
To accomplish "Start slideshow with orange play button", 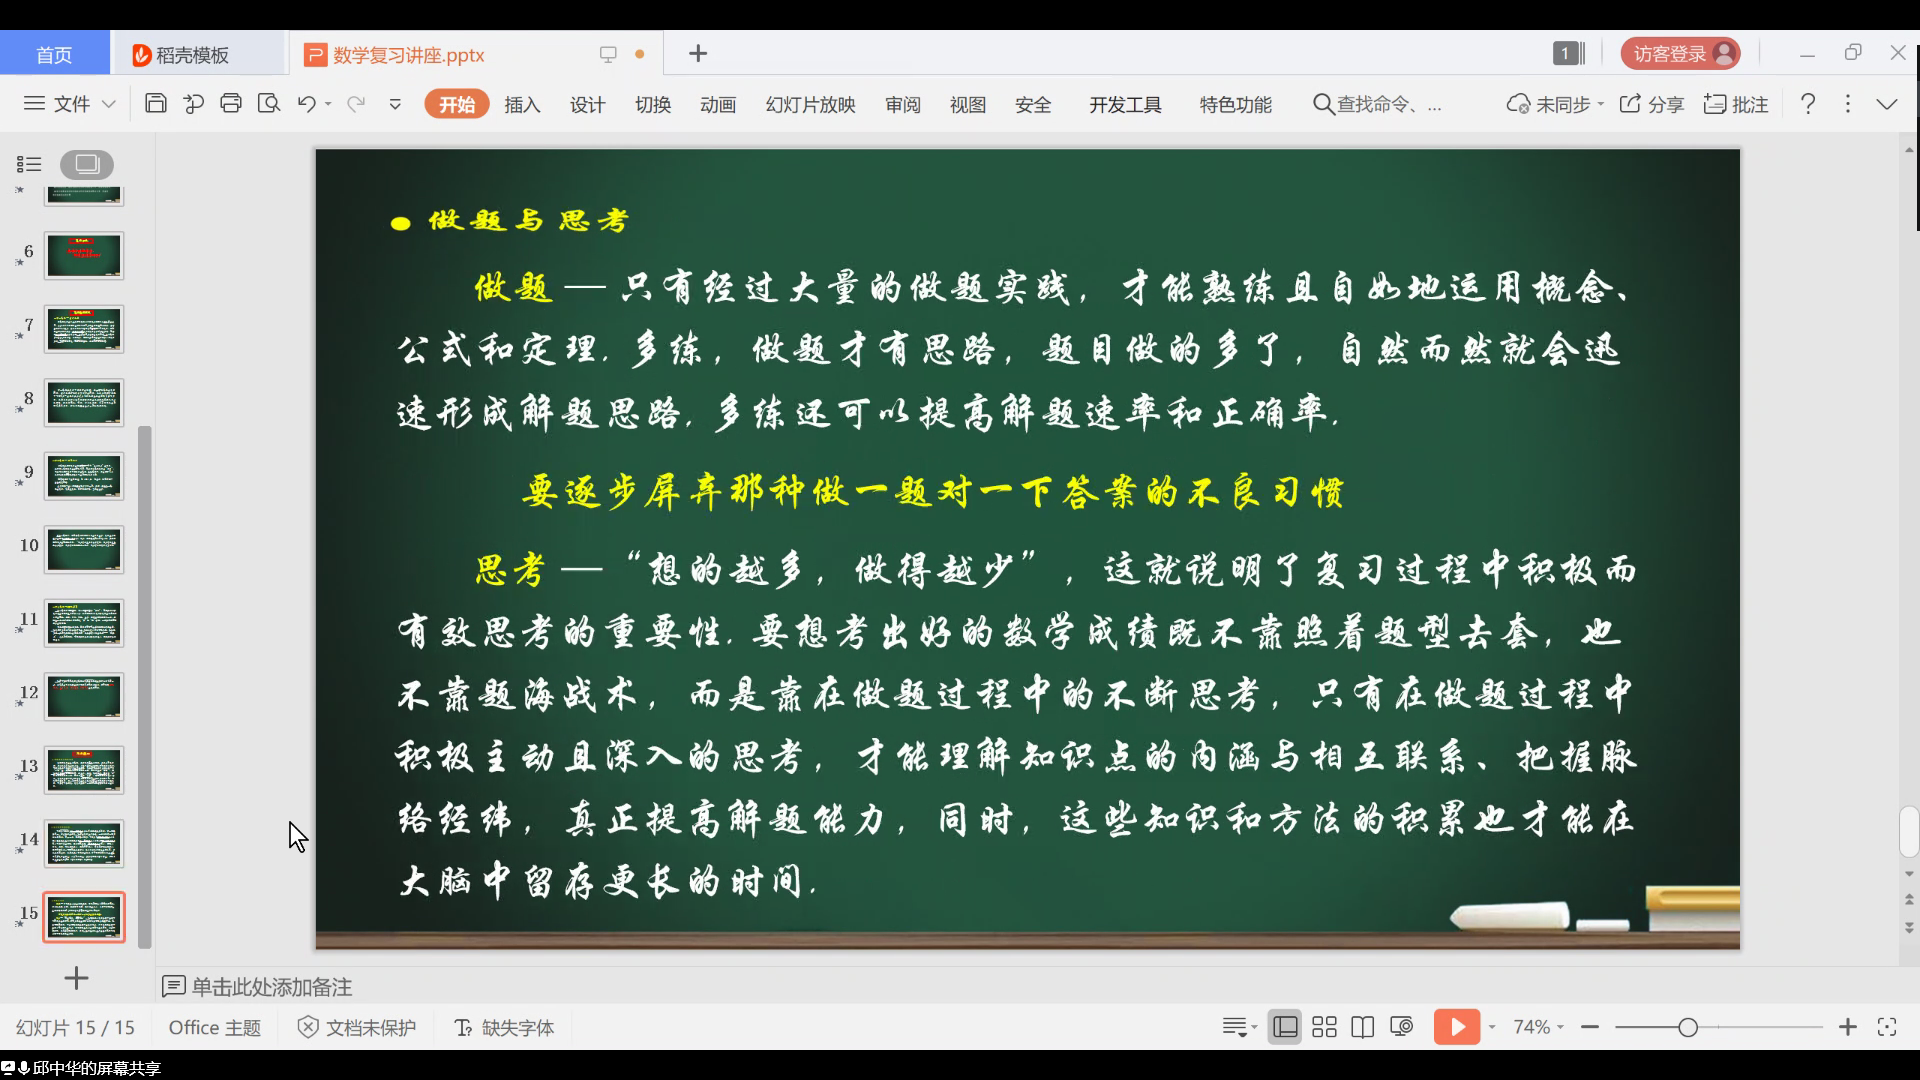I will (1457, 1027).
